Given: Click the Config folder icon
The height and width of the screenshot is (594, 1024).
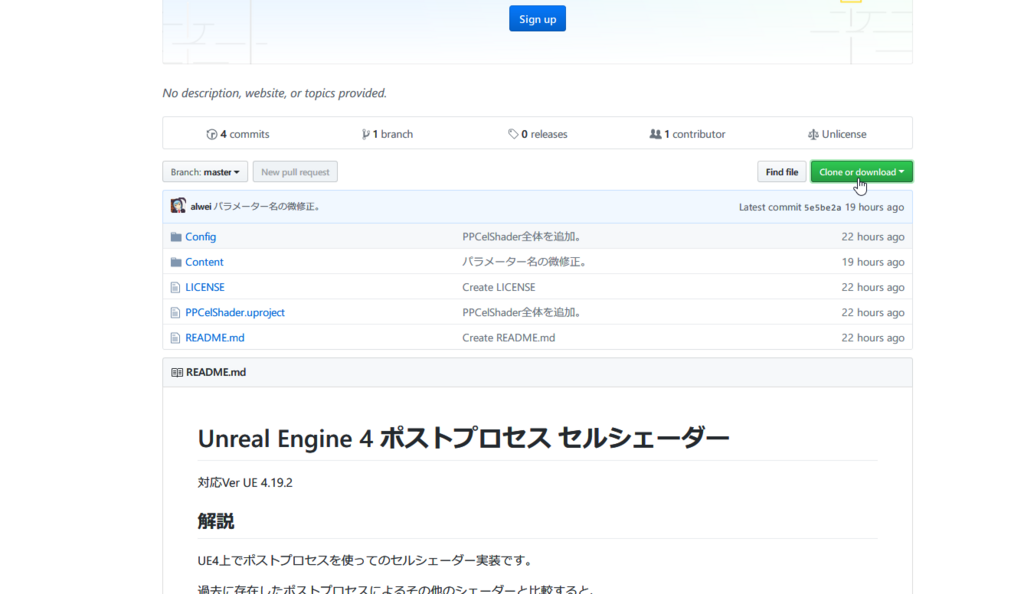Looking at the screenshot, I should pyautogui.click(x=176, y=236).
